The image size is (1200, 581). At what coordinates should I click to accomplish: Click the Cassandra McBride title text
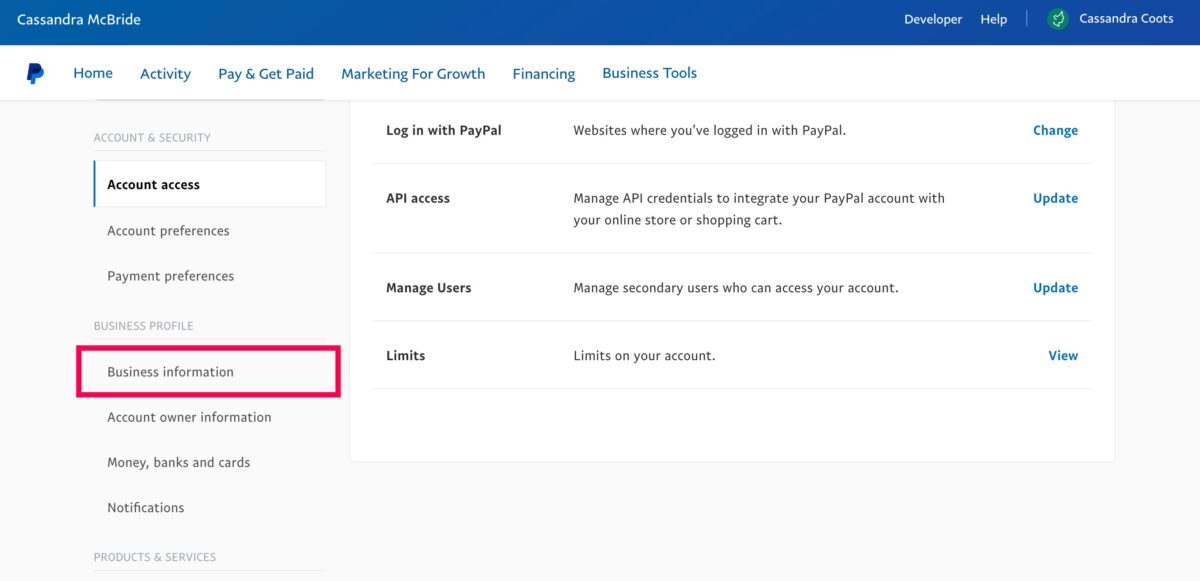coord(79,19)
